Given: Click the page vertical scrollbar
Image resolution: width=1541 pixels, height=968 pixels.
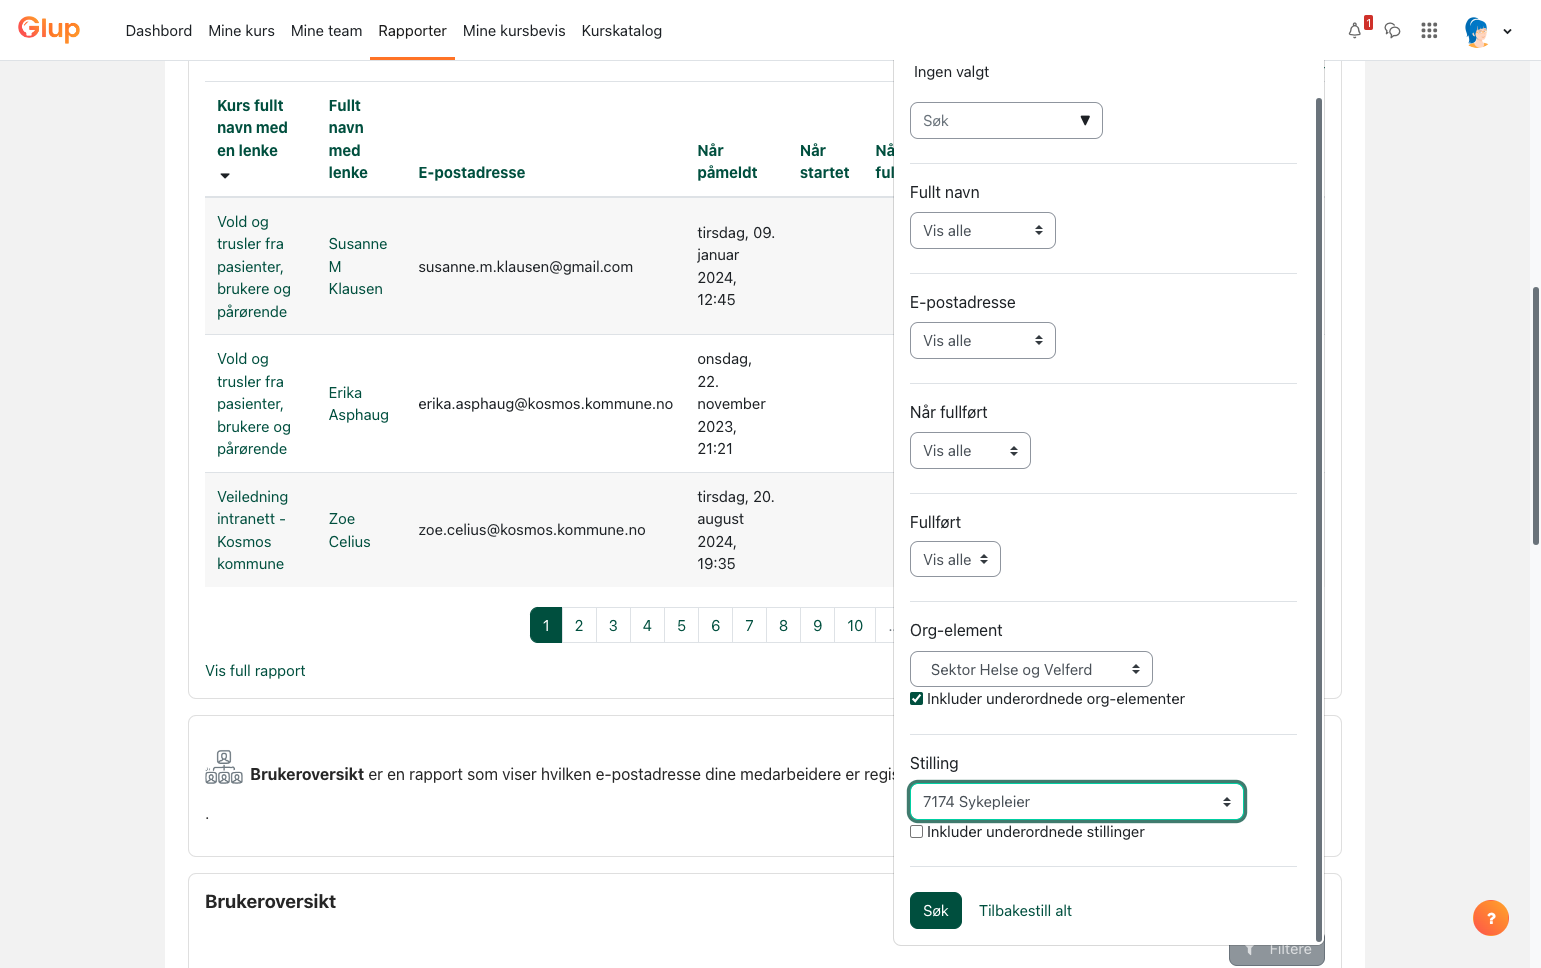Looking at the screenshot, I should (1535, 415).
